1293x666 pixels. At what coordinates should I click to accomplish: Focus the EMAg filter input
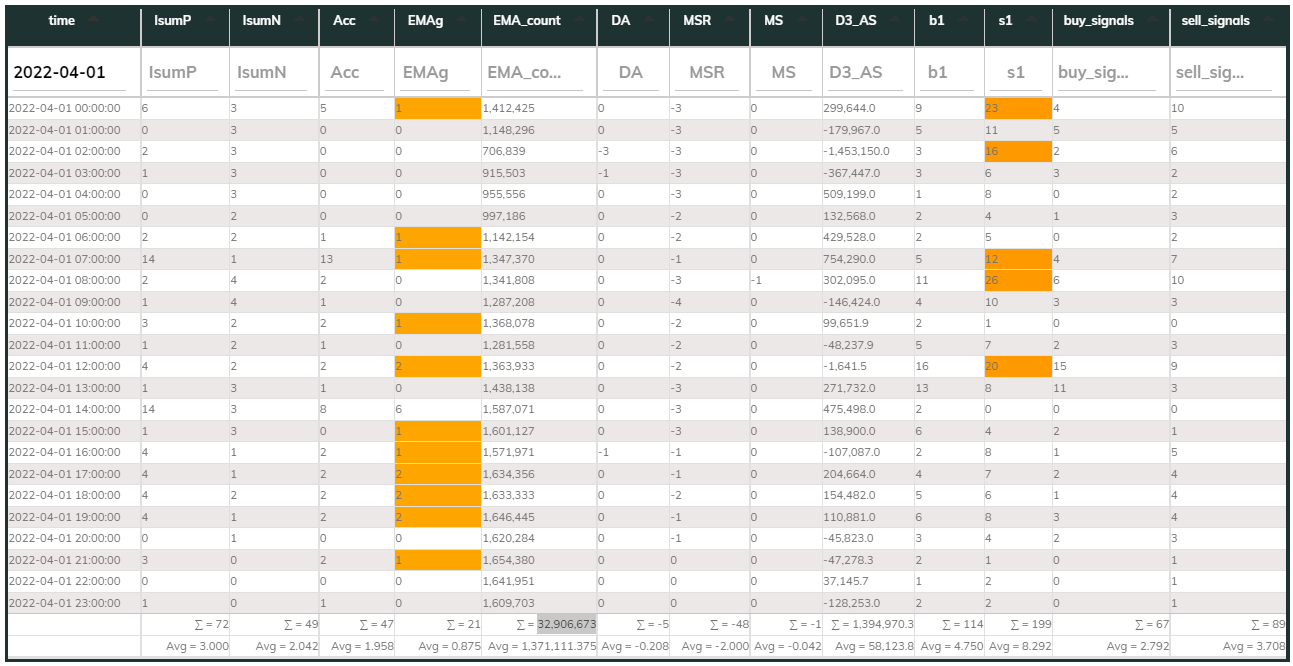(437, 72)
